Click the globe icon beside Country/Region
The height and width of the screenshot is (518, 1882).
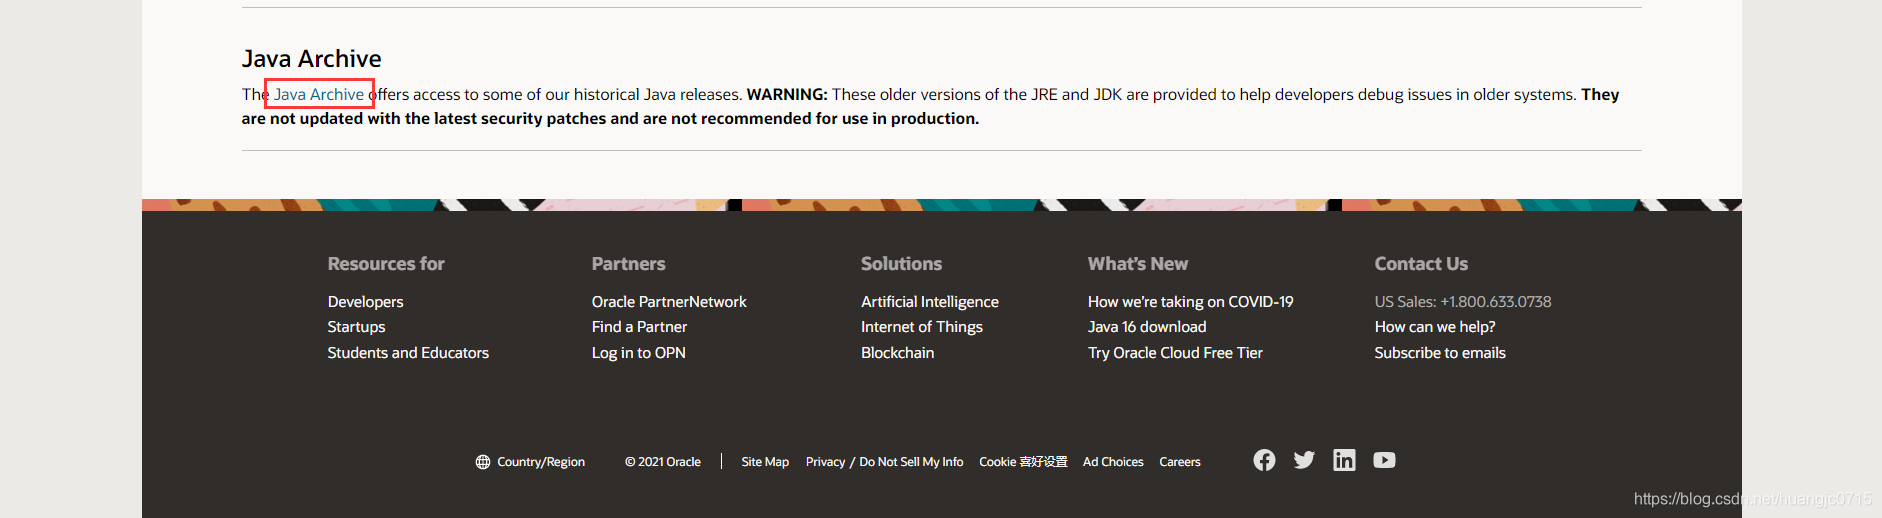click(483, 462)
